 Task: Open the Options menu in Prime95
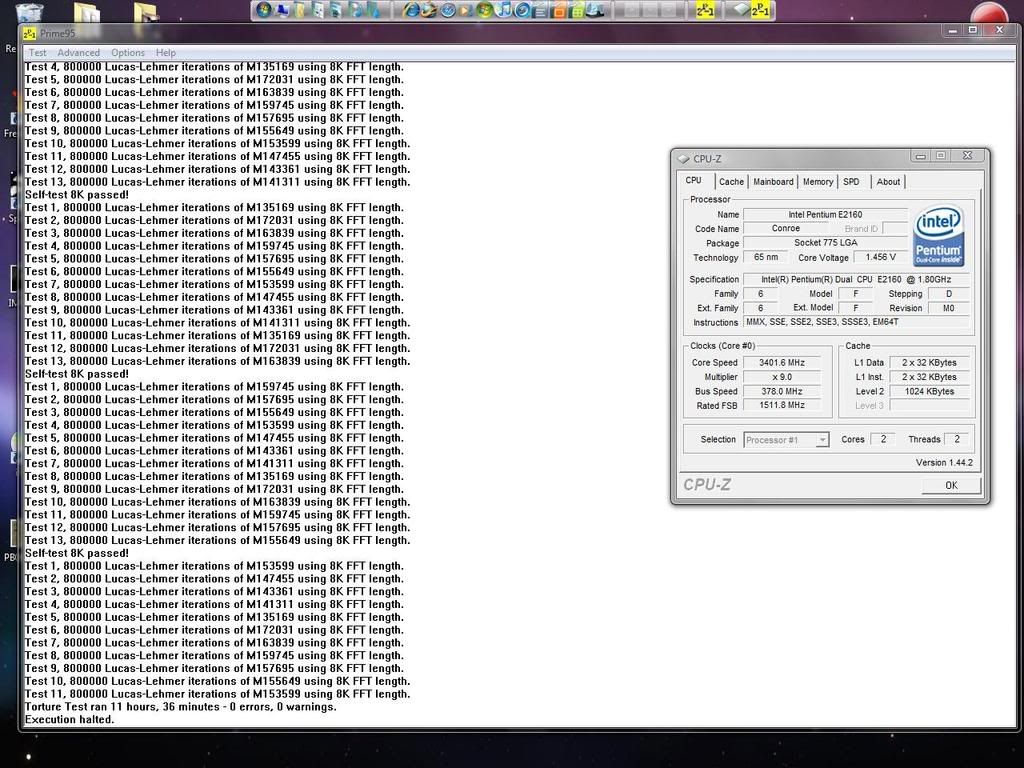(128, 53)
